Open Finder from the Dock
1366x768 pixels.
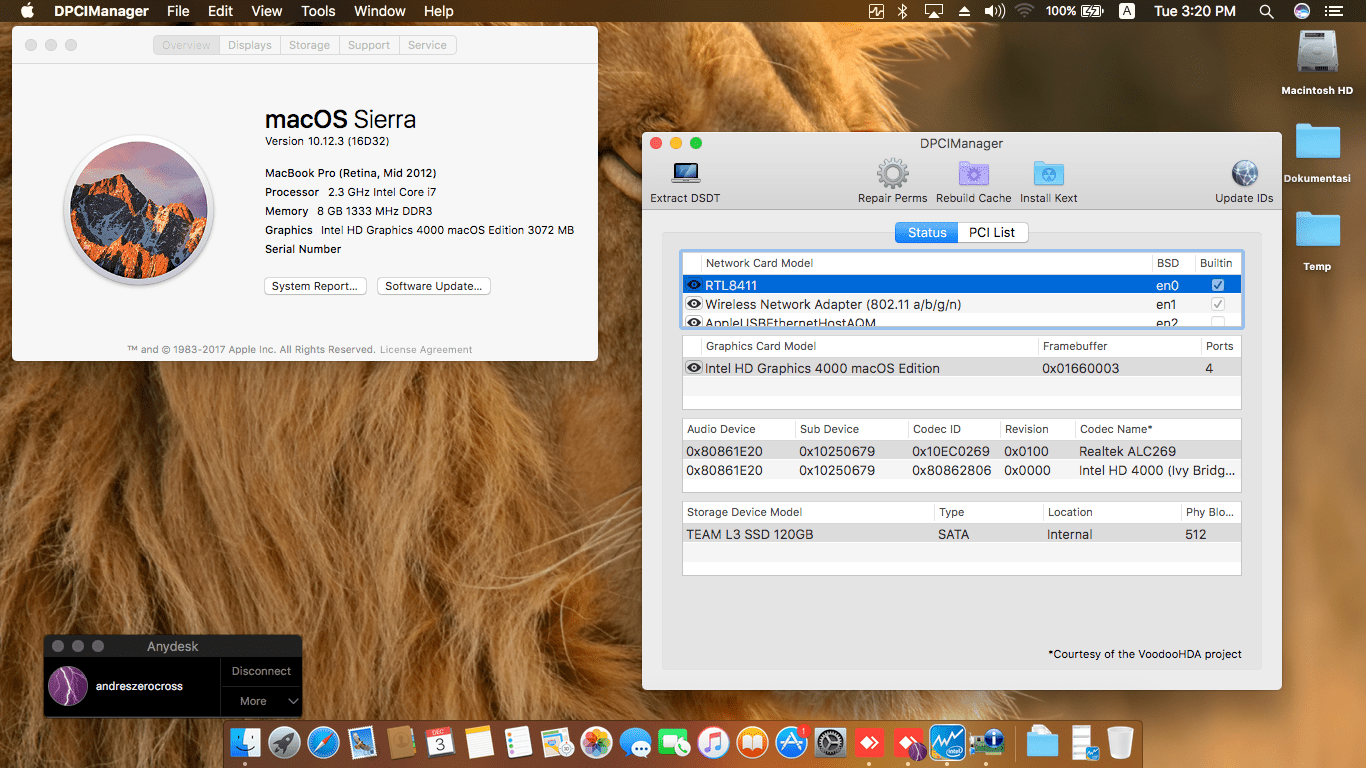click(246, 742)
